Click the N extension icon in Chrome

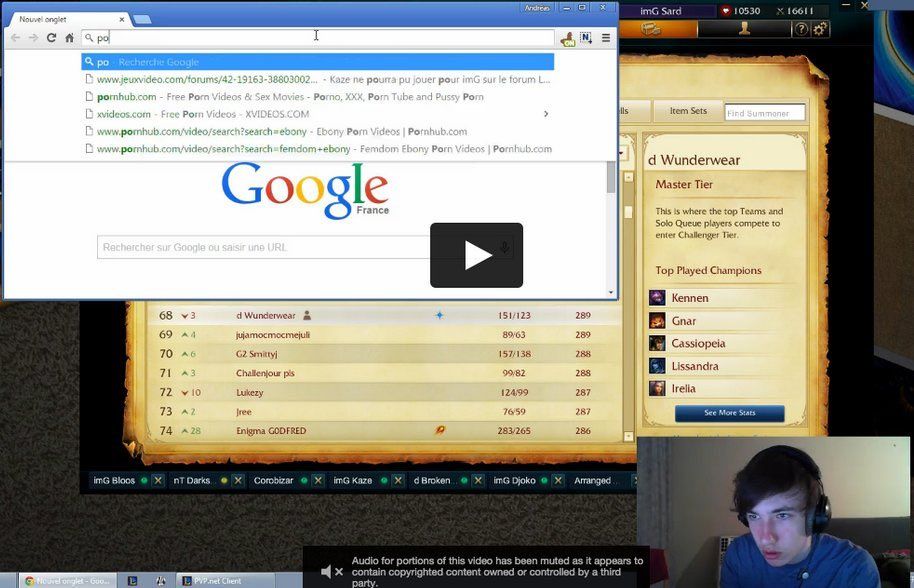pos(586,38)
